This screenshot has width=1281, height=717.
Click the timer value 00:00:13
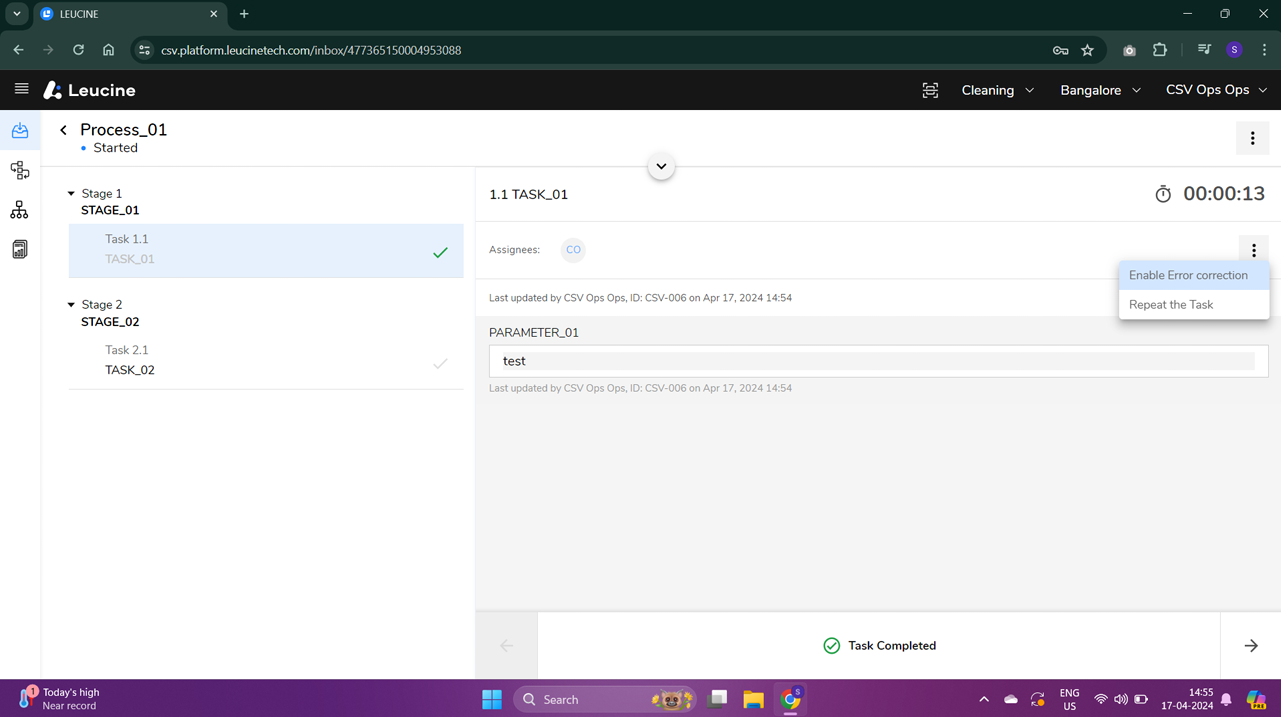(x=1224, y=194)
